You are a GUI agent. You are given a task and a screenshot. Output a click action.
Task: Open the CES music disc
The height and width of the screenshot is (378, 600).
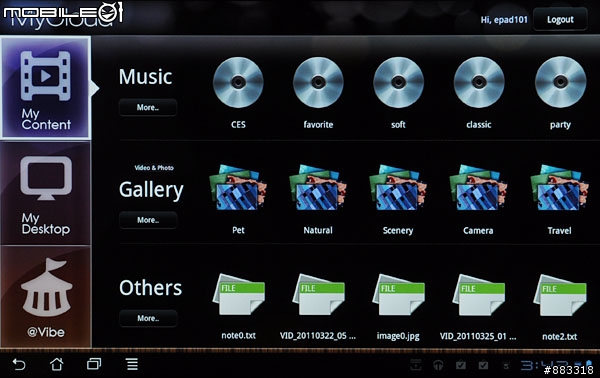pyautogui.click(x=238, y=83)
